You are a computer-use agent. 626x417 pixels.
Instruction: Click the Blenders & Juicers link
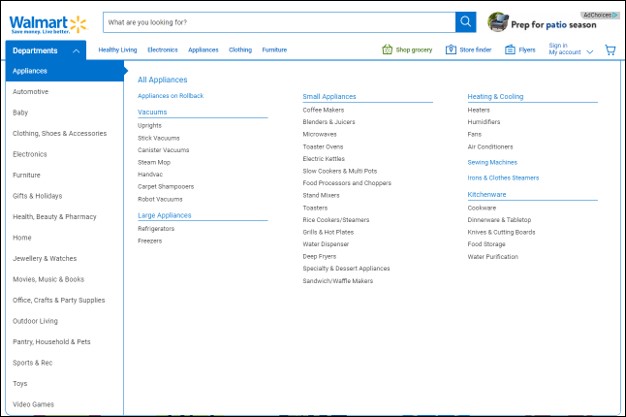[329, 122]
